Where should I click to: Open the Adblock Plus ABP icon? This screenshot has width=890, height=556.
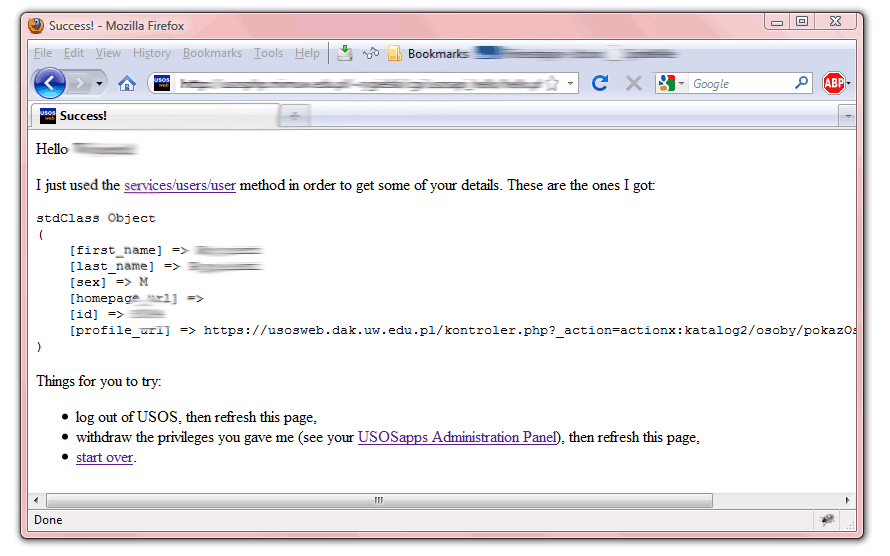pyautogui.click(x=833, y=84)
